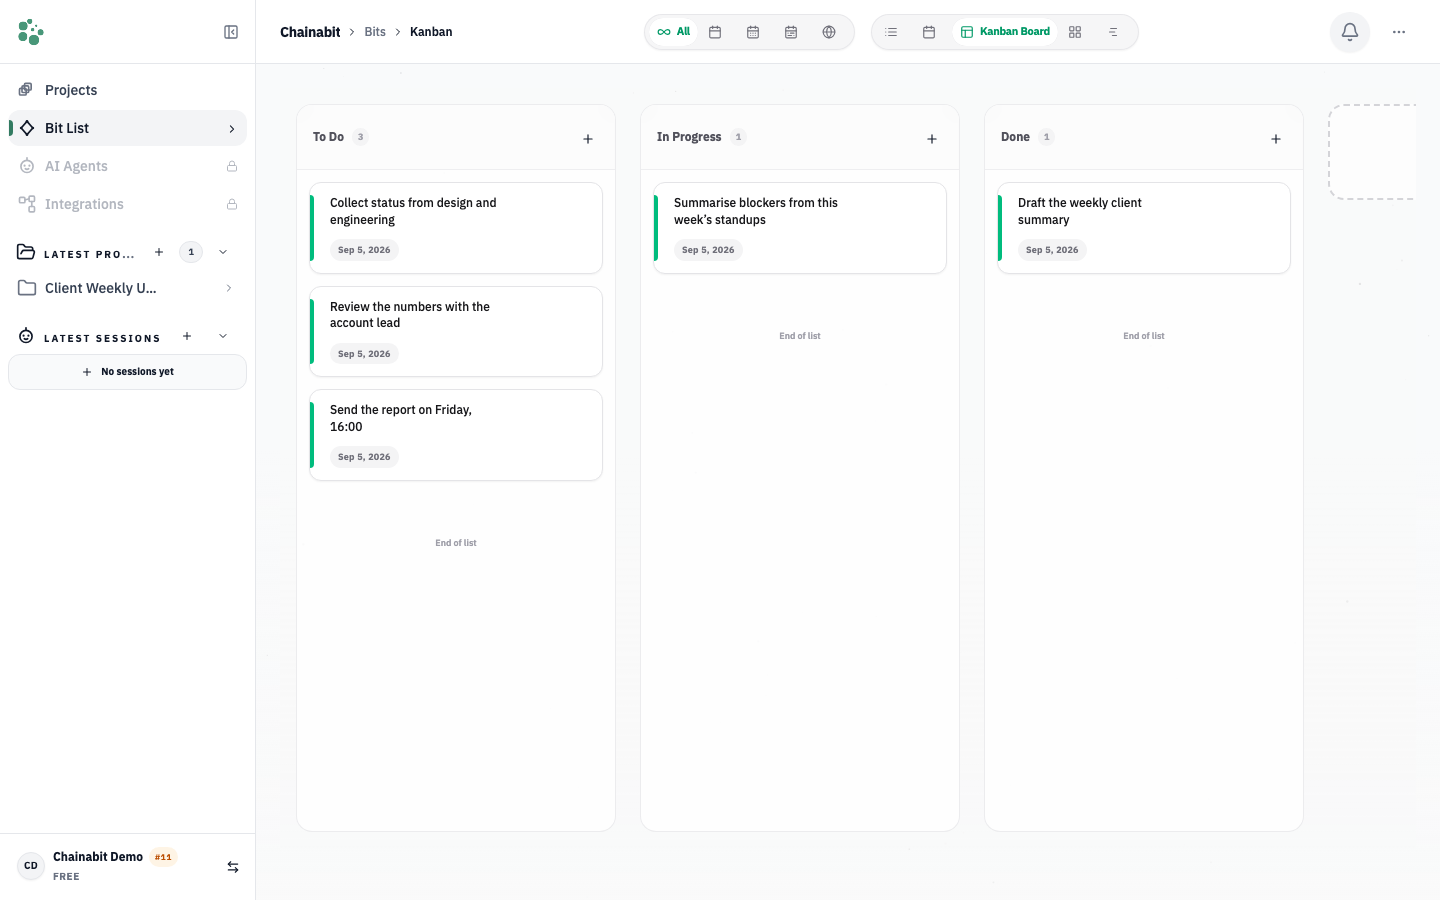Open card 'Review the numbers with the account lead'
This screenshot has height=900, width=1440.
coord(456,332)
